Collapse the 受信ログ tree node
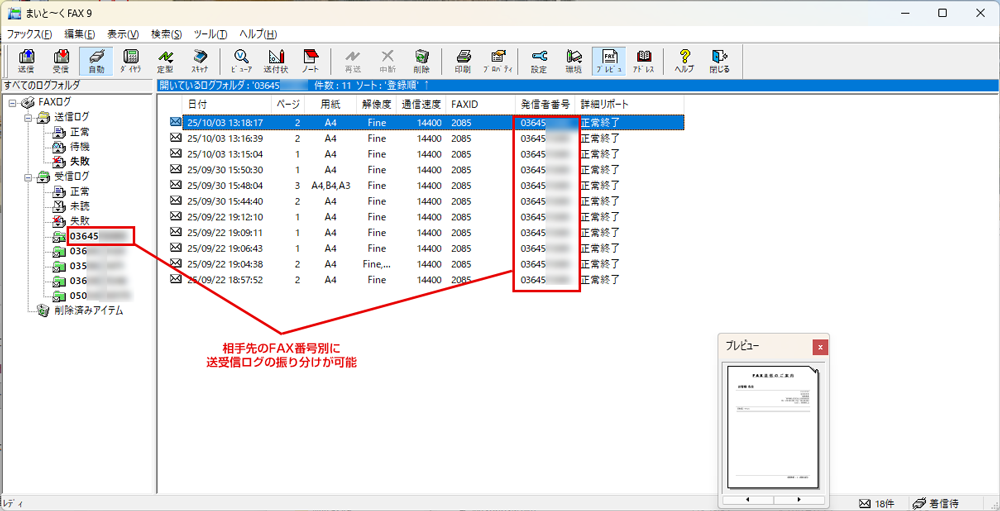 (27, 177)
